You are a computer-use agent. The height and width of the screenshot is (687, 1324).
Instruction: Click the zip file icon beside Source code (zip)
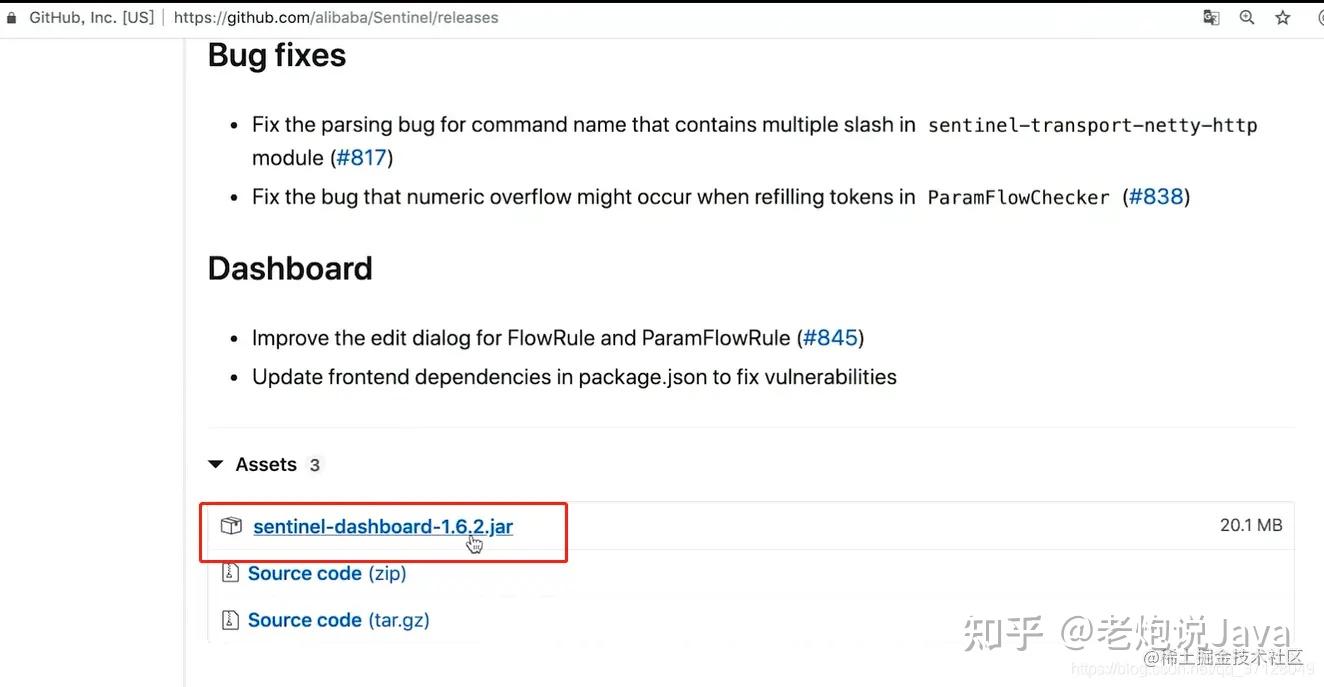click(x=231, y=573)
